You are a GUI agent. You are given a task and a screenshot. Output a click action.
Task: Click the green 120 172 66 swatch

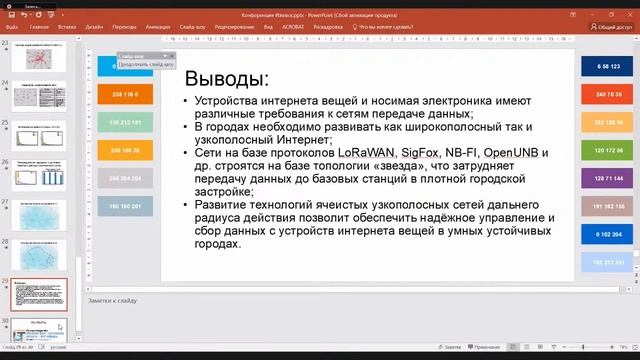click(x=607, y=150)
